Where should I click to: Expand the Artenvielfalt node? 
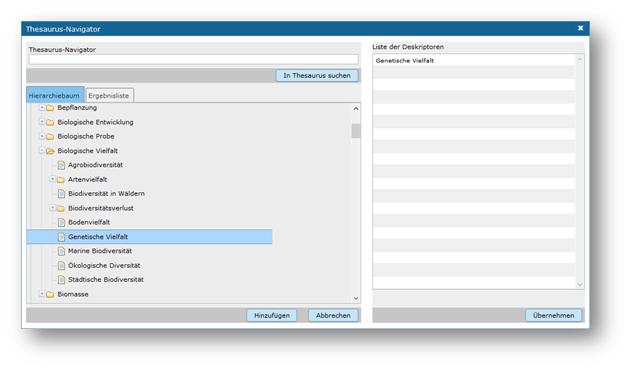coord(52,179)
